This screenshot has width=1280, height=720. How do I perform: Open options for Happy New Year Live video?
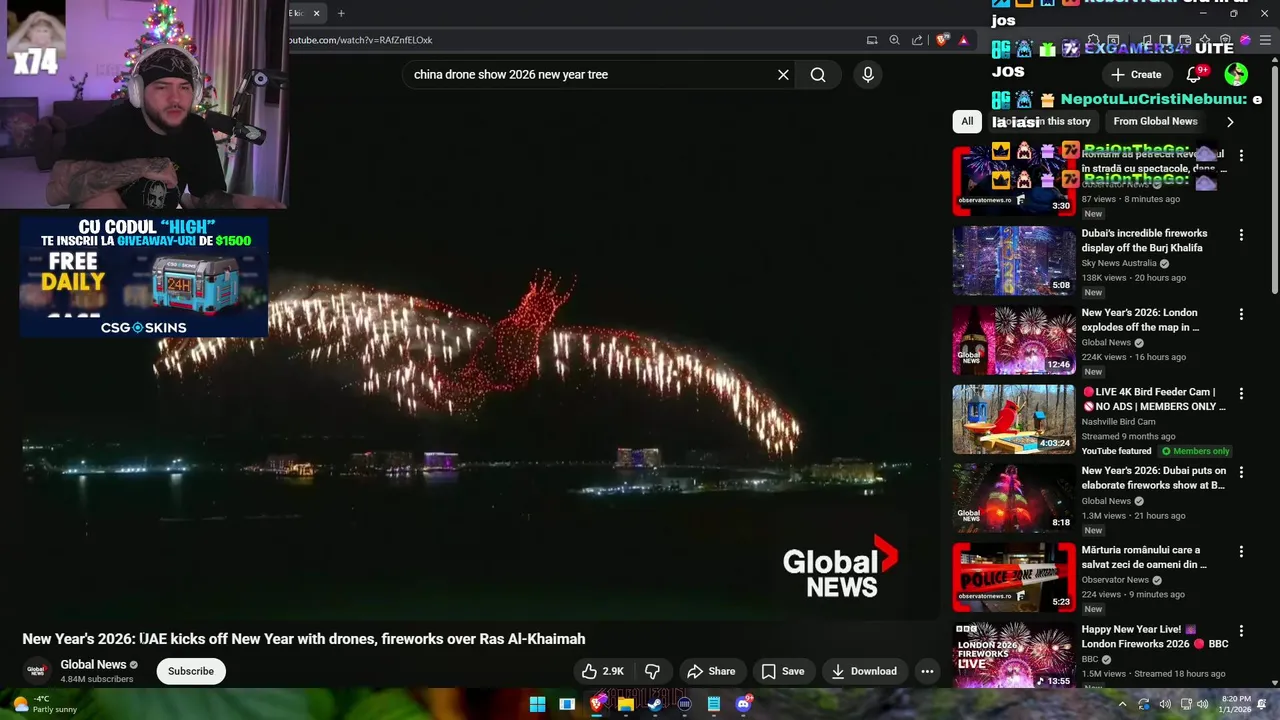click(1241, 631)
